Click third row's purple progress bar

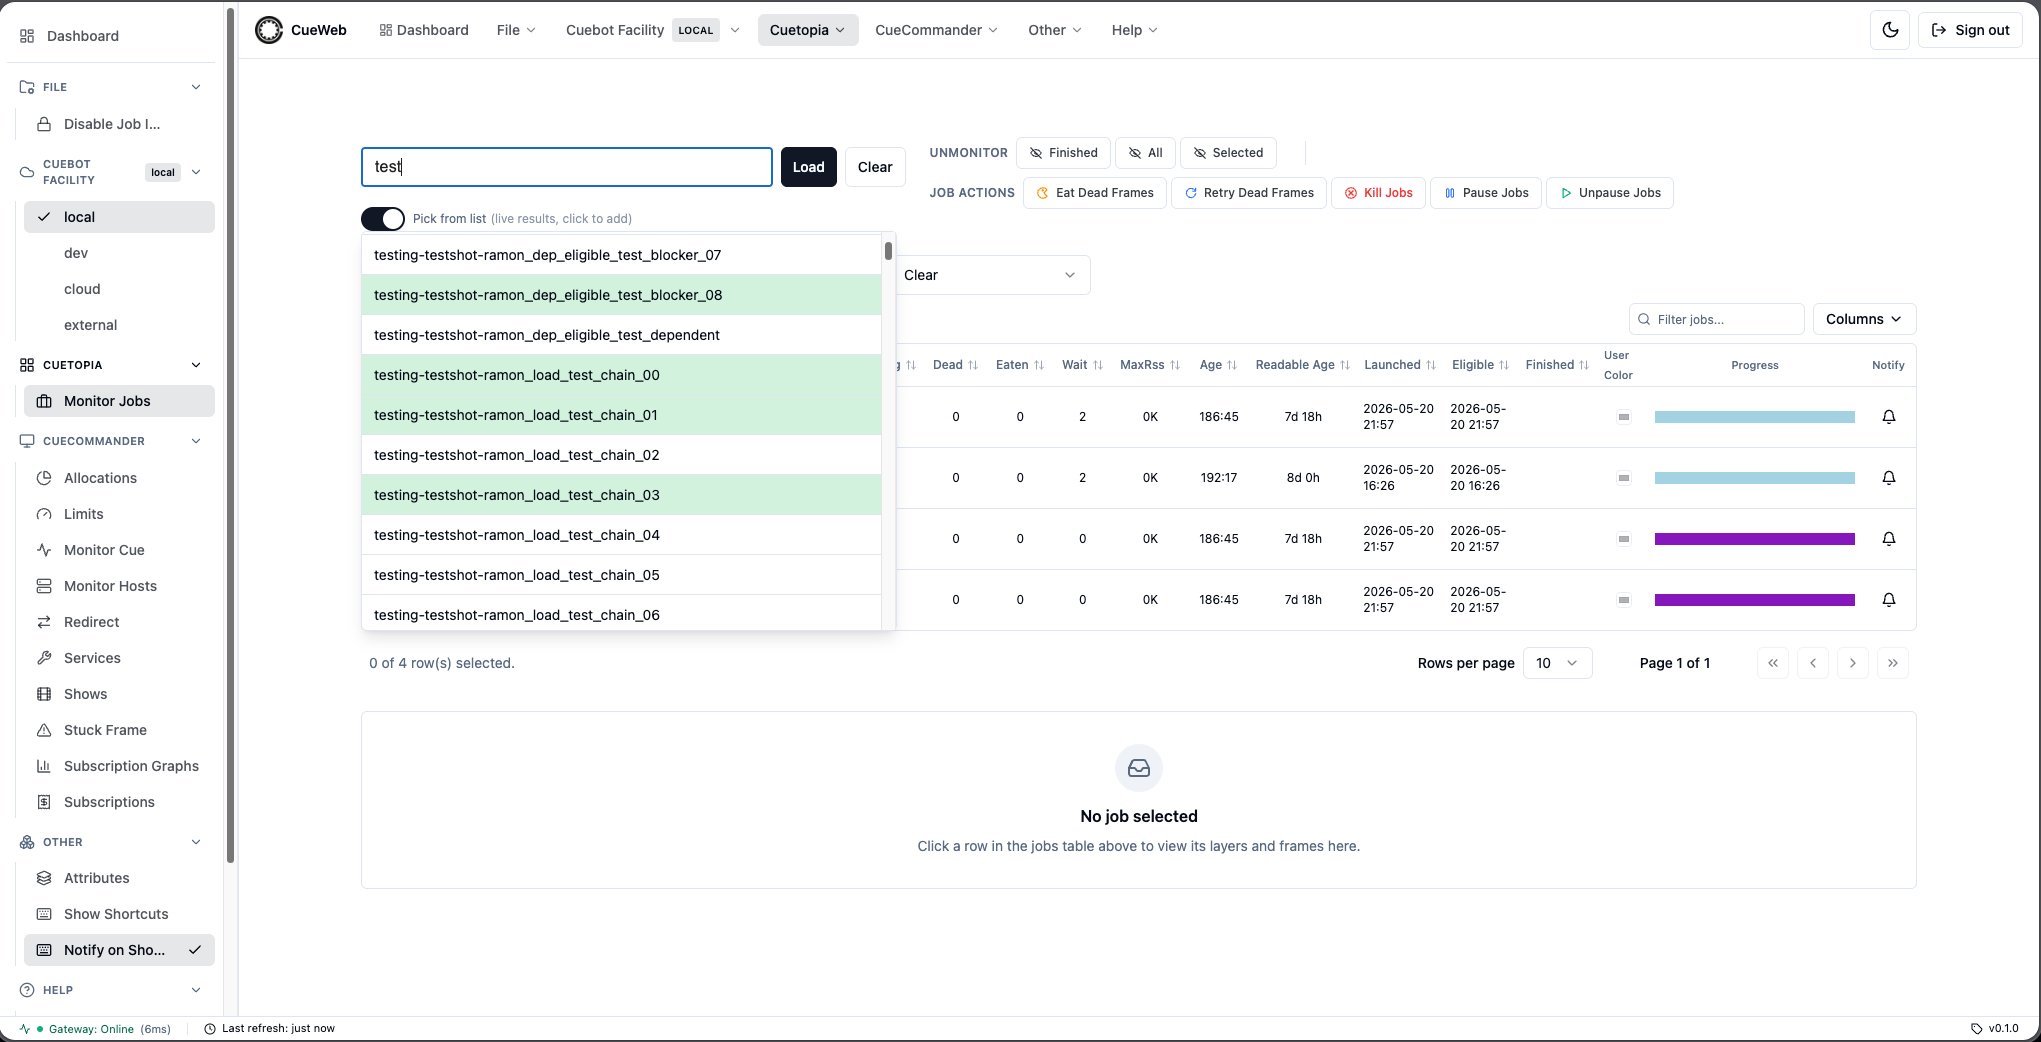pyautogui.click(x=1755, y=539)
